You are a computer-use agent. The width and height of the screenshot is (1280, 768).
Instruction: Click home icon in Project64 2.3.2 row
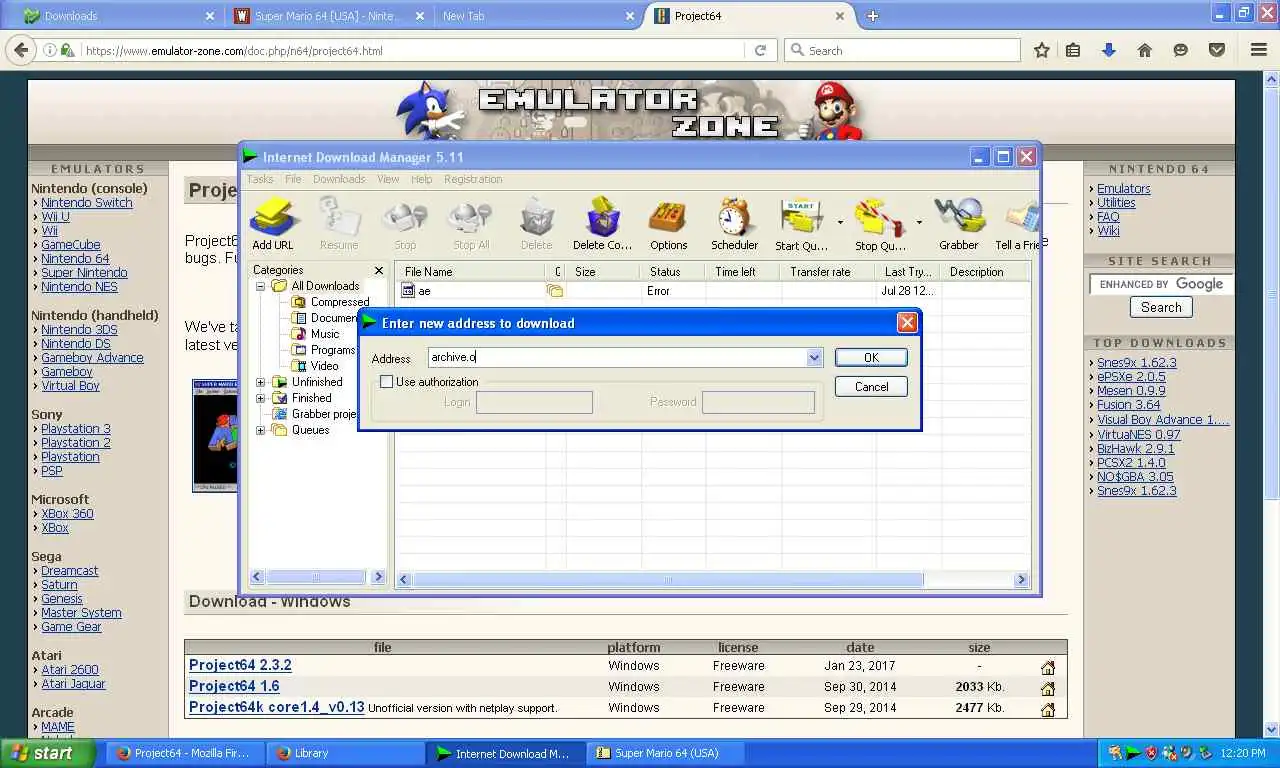1048,667
